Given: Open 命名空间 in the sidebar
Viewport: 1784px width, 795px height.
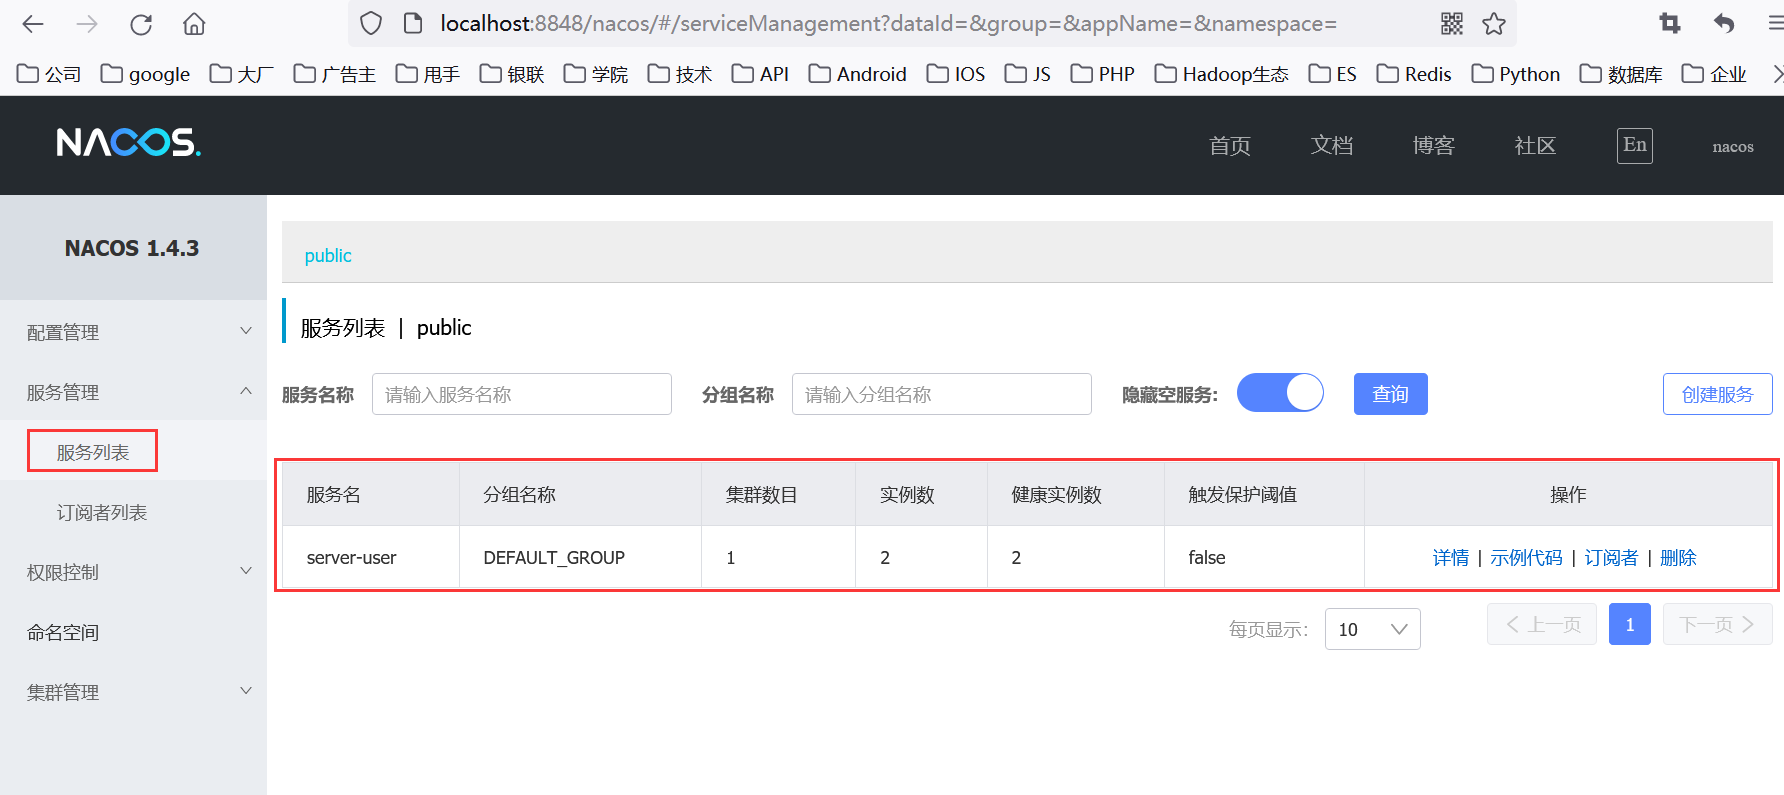Looking at the screenshot, I should point(63,632).
